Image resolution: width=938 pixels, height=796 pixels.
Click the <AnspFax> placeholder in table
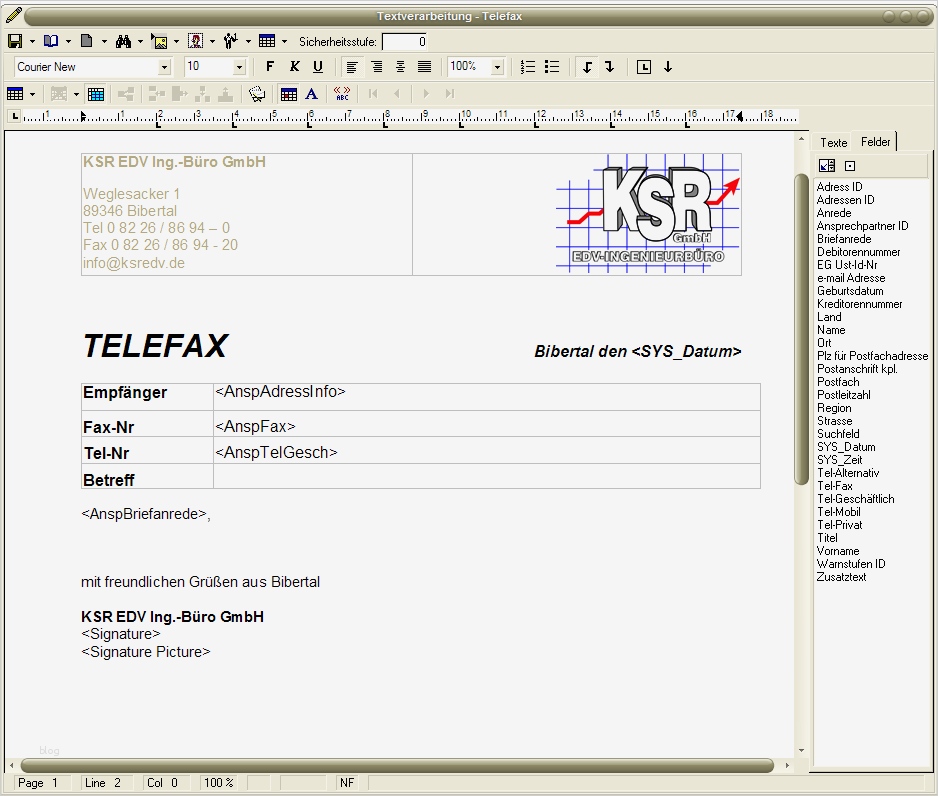coord(255,426)
